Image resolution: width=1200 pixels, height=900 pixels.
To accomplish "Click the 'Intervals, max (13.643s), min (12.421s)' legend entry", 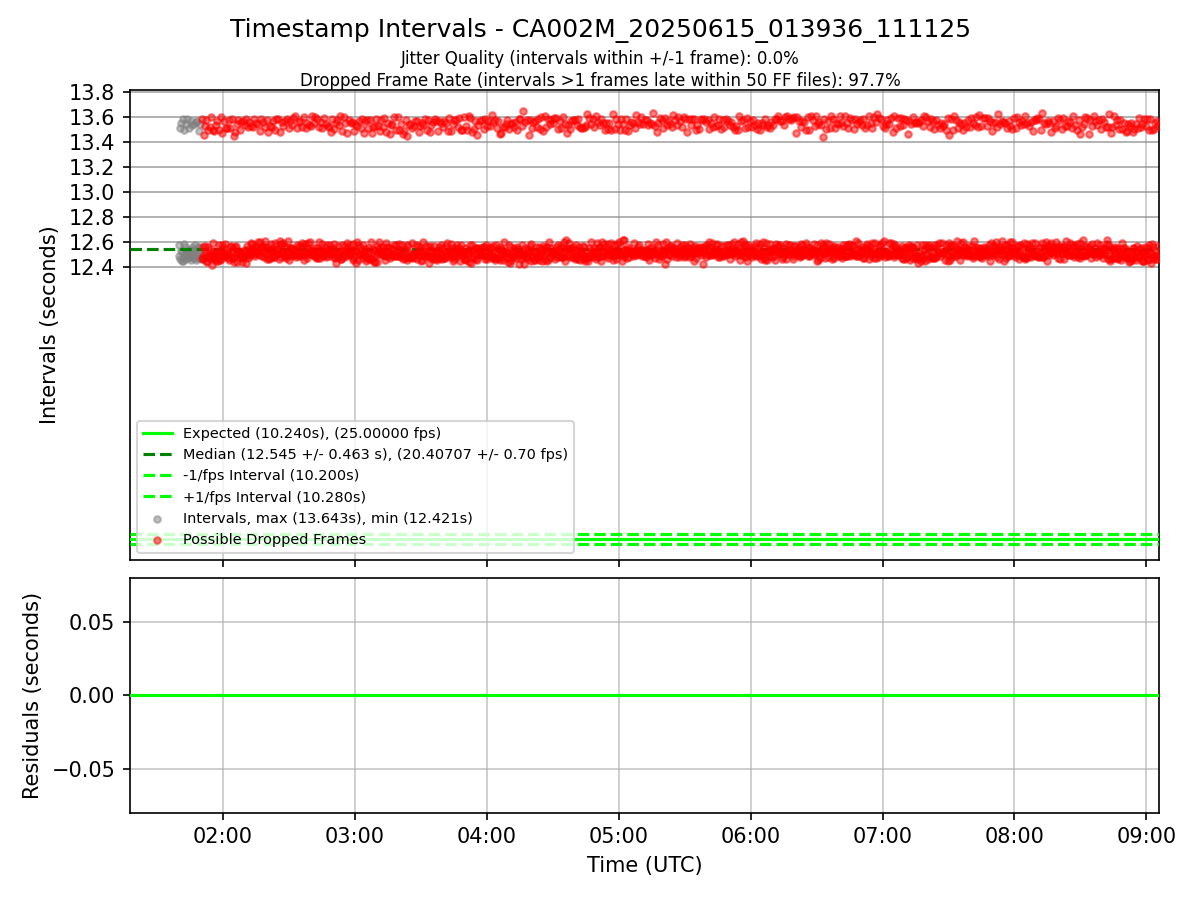I will tap(328, 518).
